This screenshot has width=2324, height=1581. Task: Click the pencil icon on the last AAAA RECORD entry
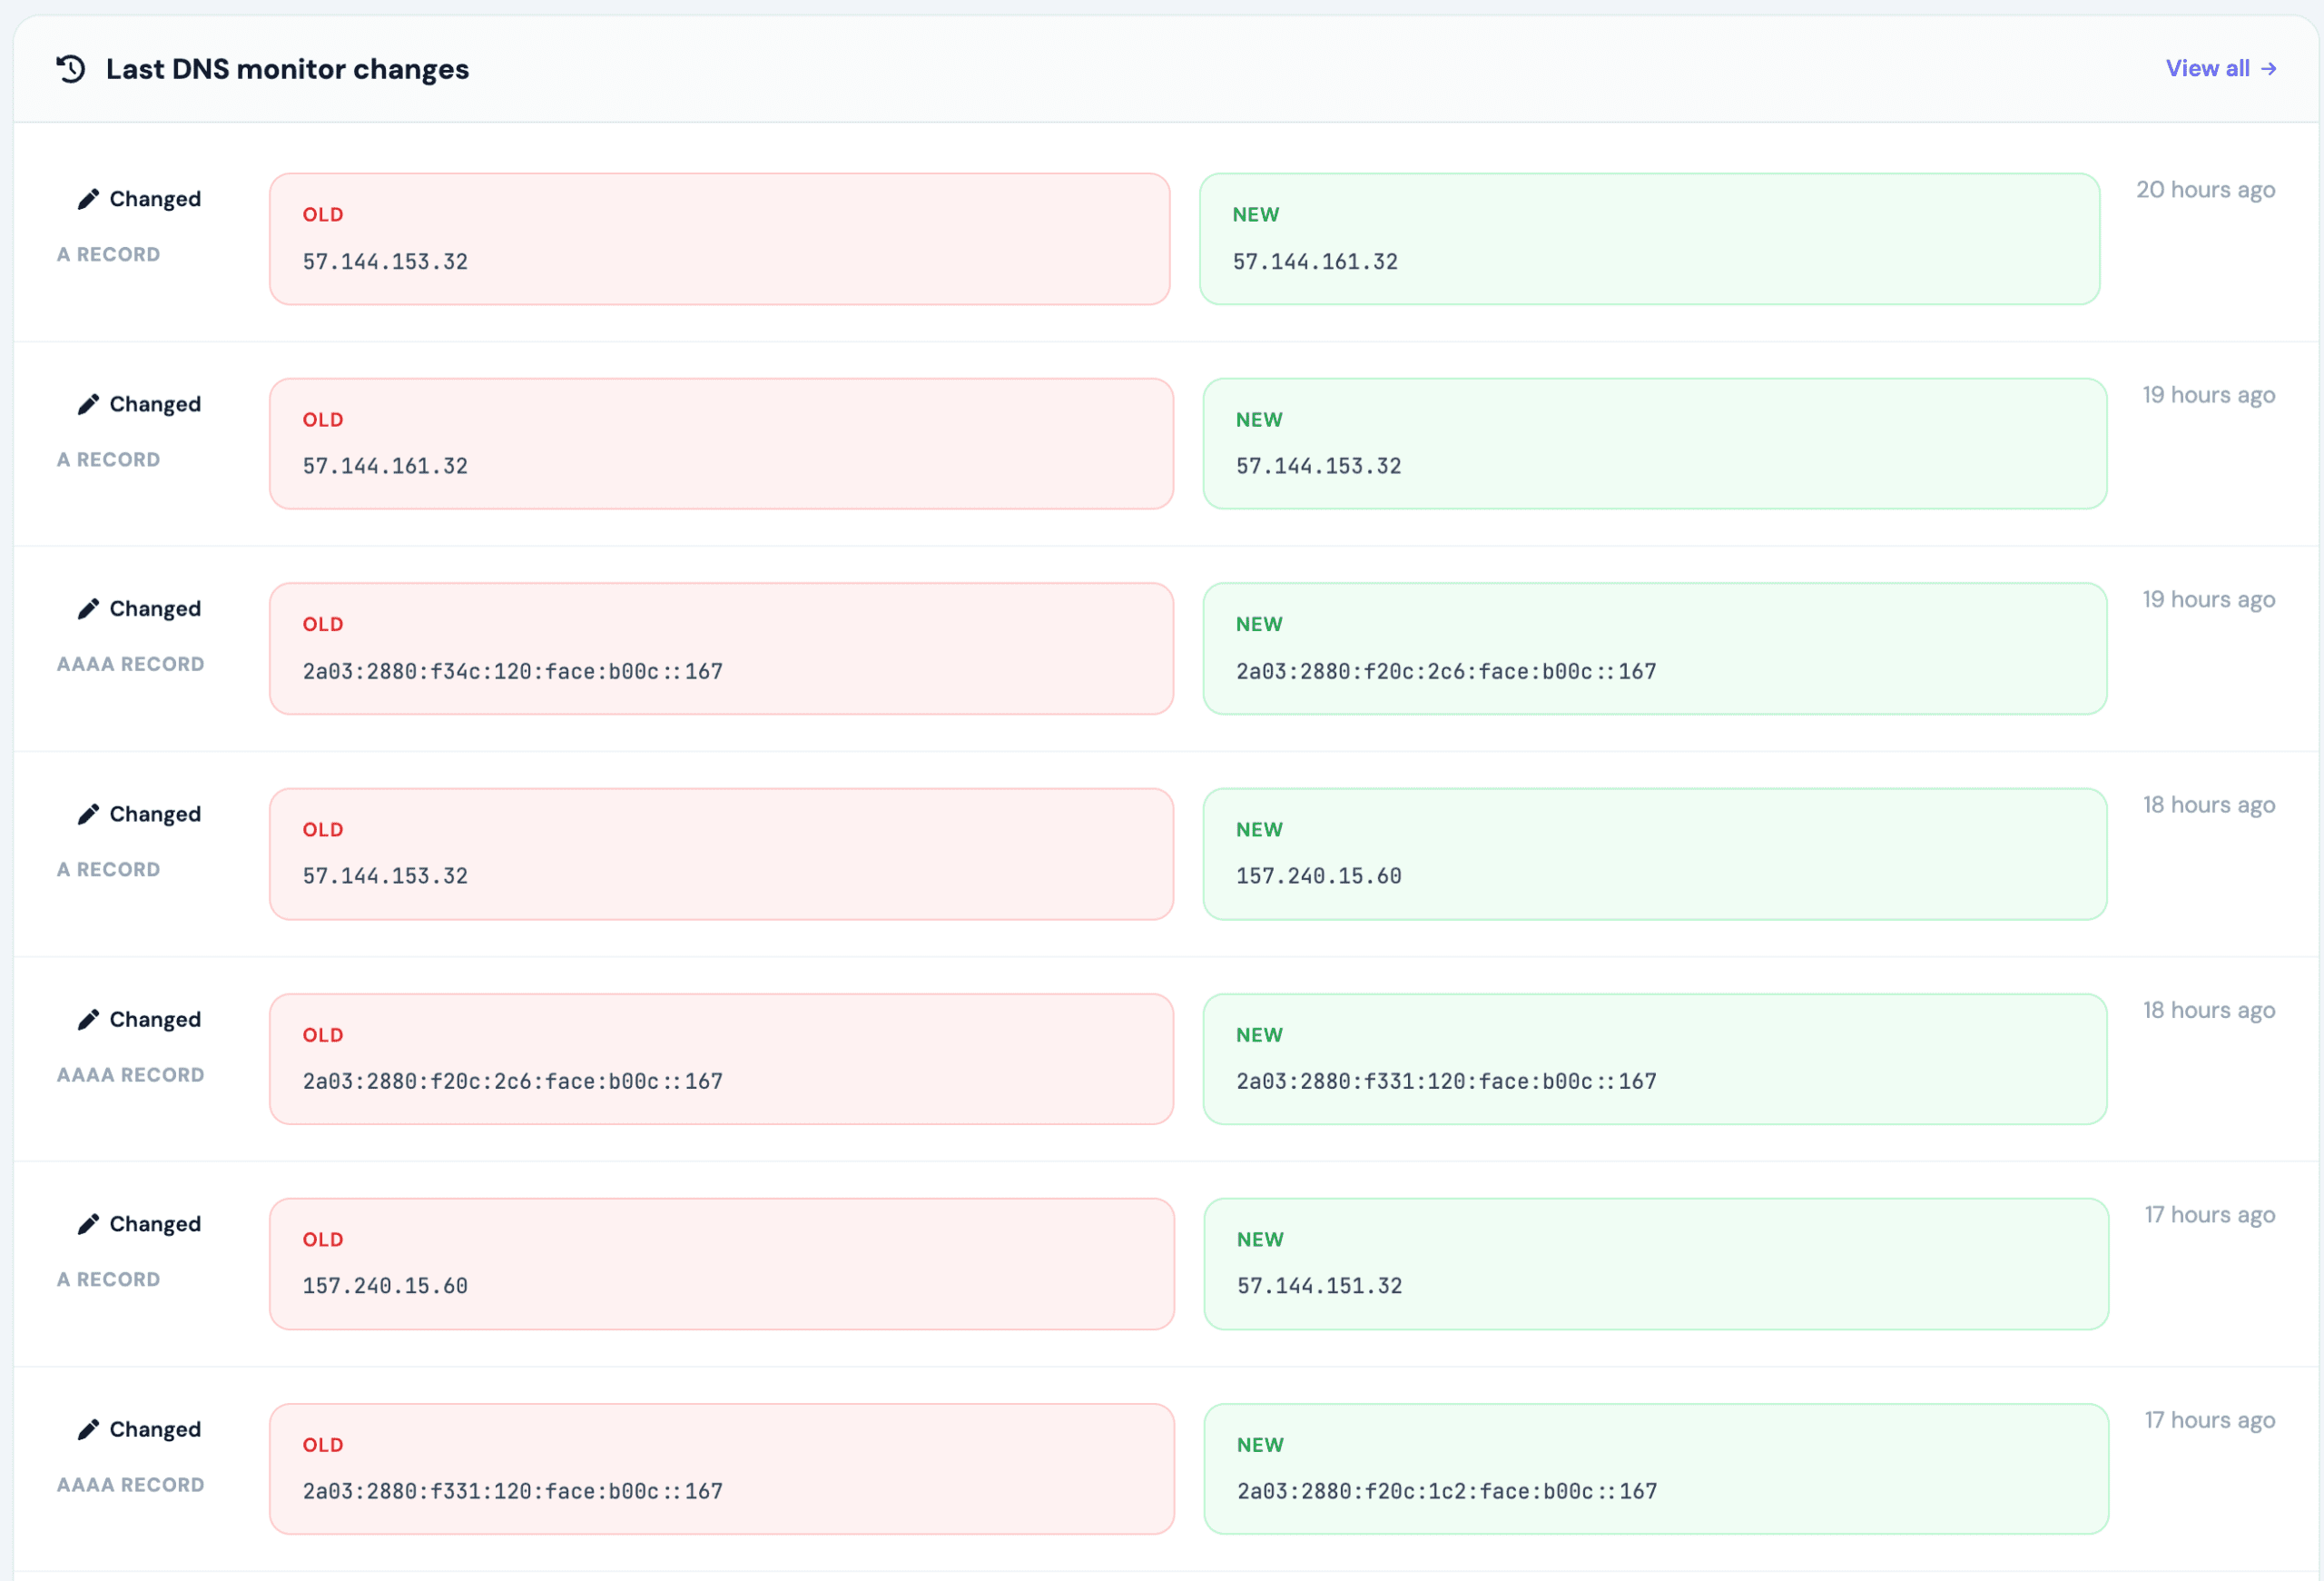point(88,1428)
